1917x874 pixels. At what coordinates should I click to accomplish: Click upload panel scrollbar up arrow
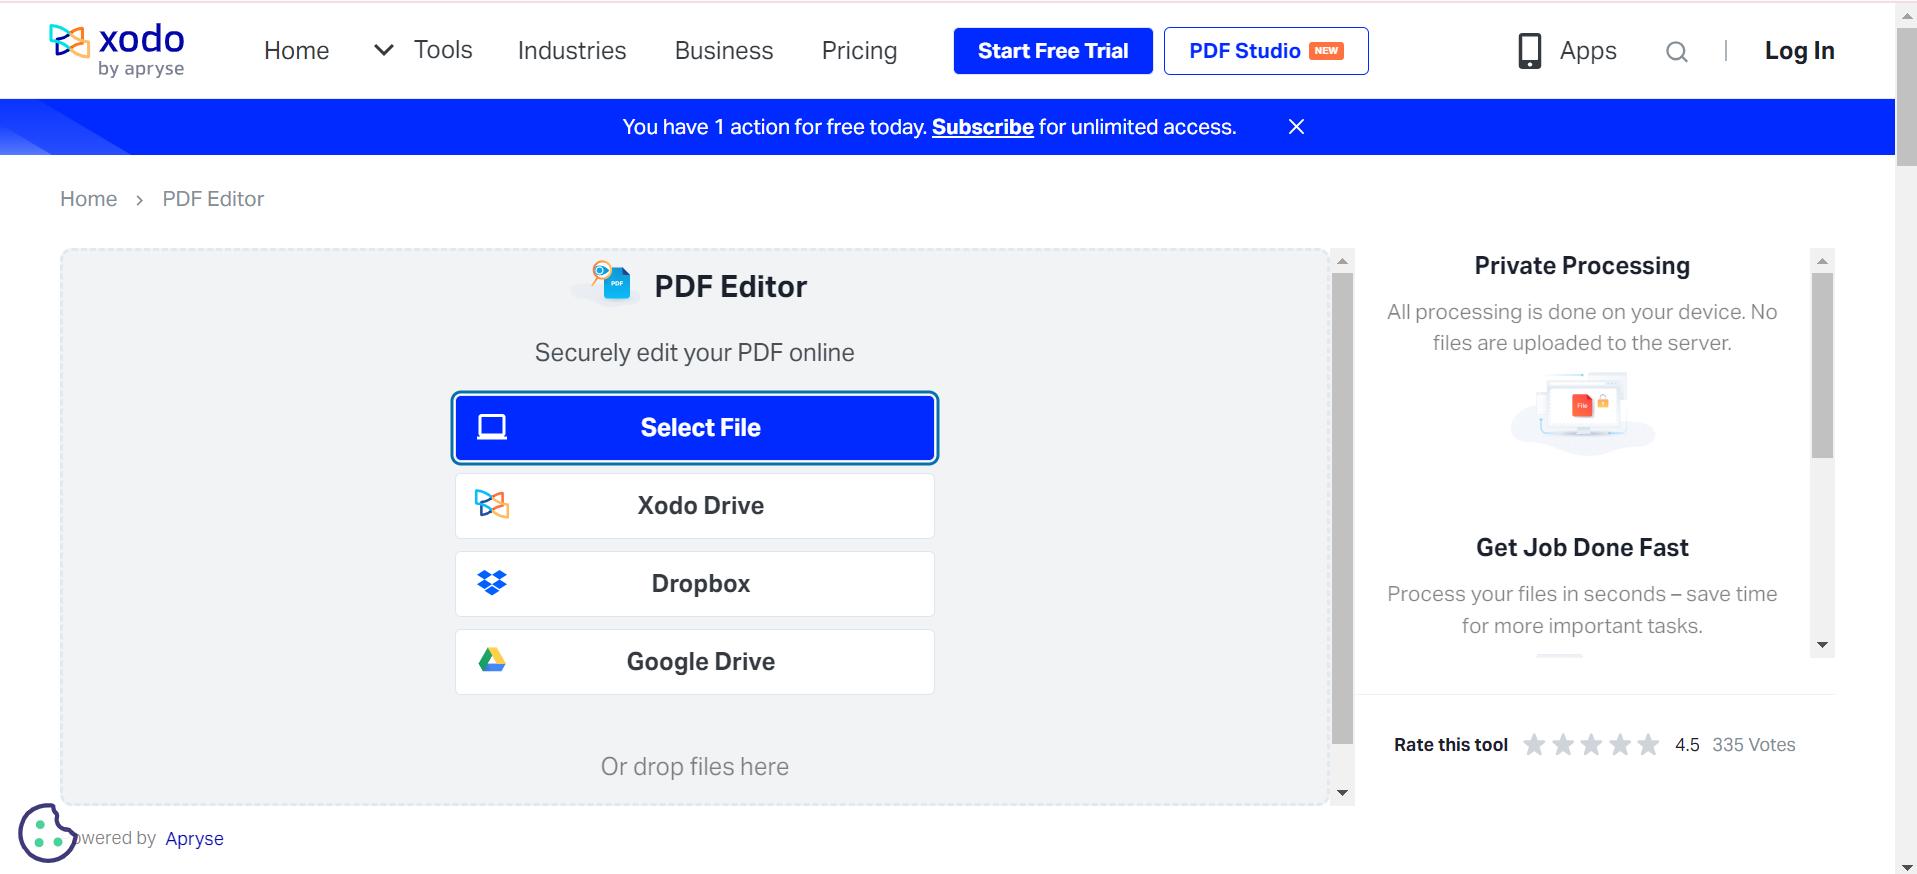(1342, 261)
